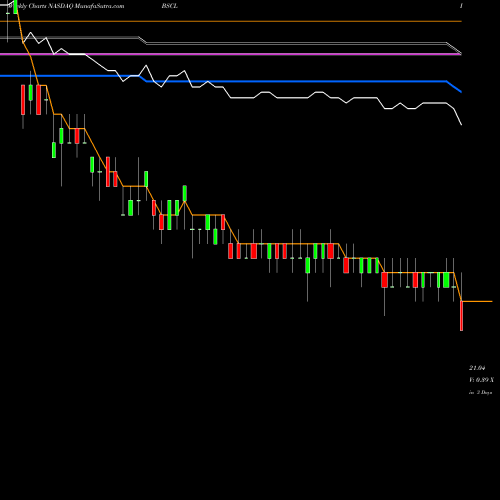This screenshot has width=500, height=500.
Task: Click the 21.04 price value
Action: pyautogui.click(x=477, y=368)
